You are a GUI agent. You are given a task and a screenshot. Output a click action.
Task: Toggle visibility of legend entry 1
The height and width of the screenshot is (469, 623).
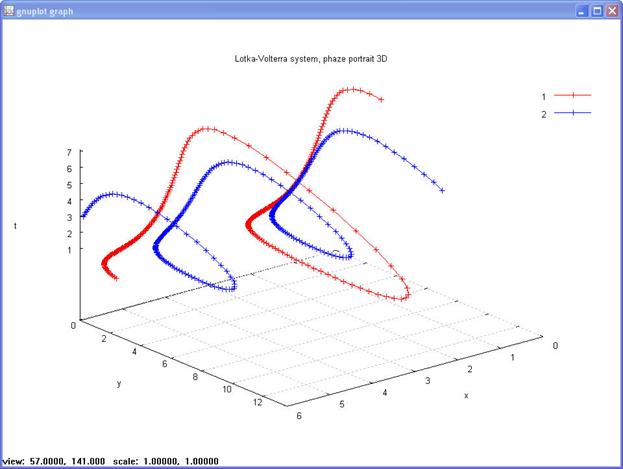coord(544,97)
